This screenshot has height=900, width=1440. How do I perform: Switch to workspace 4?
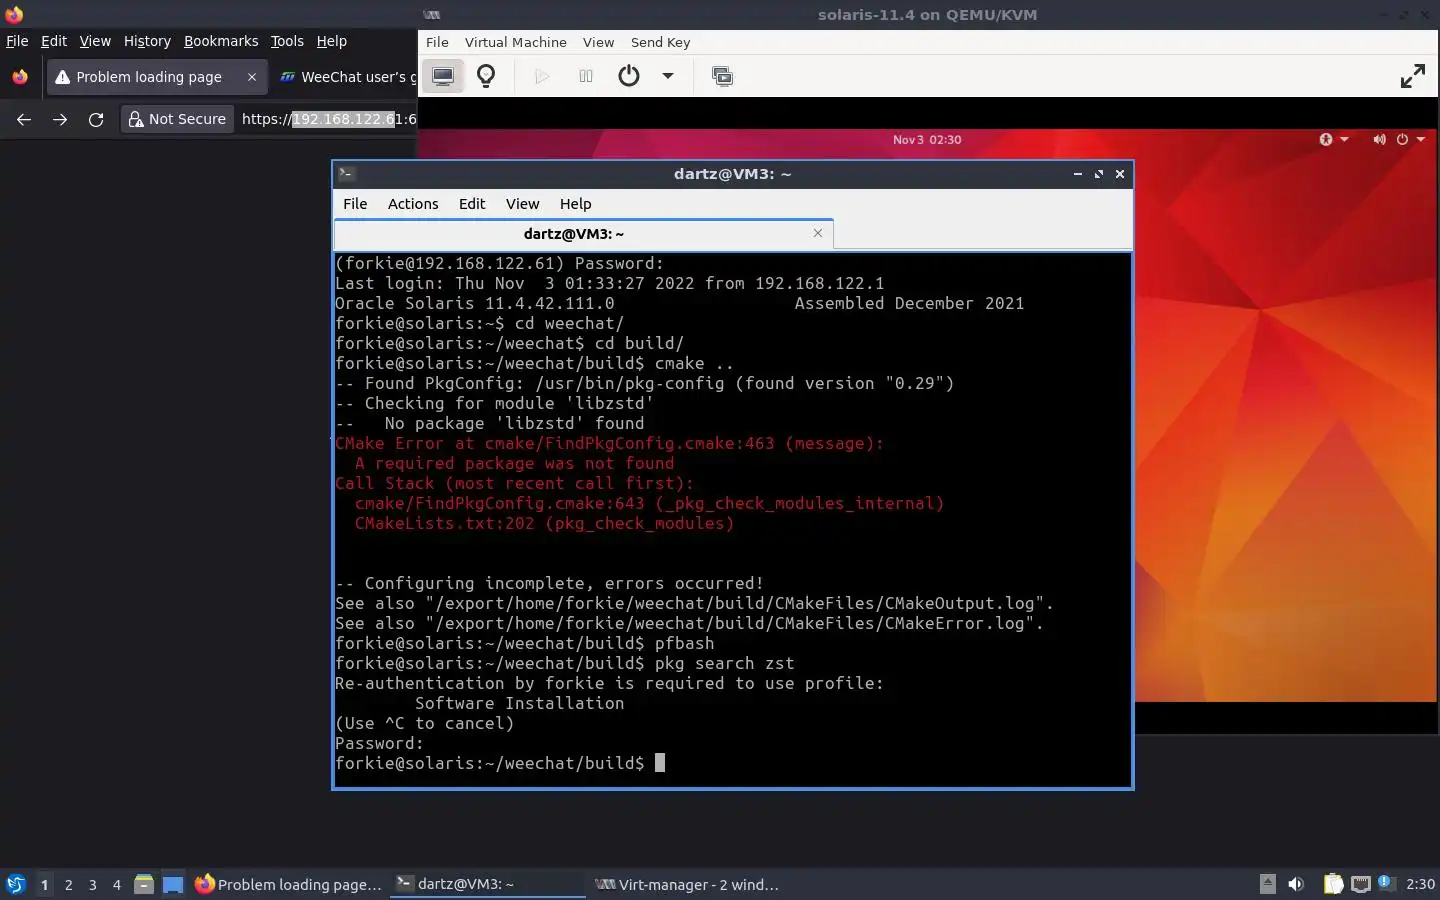click(117, 884)
